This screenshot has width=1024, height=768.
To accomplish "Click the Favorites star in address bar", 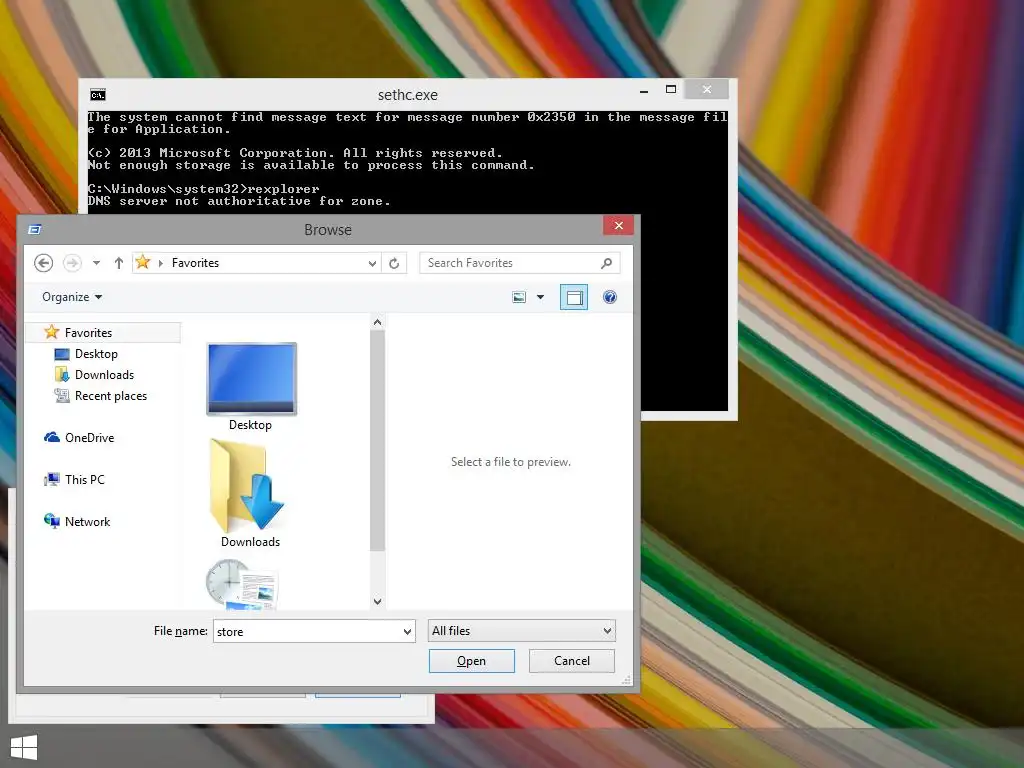I will (142, 263).
